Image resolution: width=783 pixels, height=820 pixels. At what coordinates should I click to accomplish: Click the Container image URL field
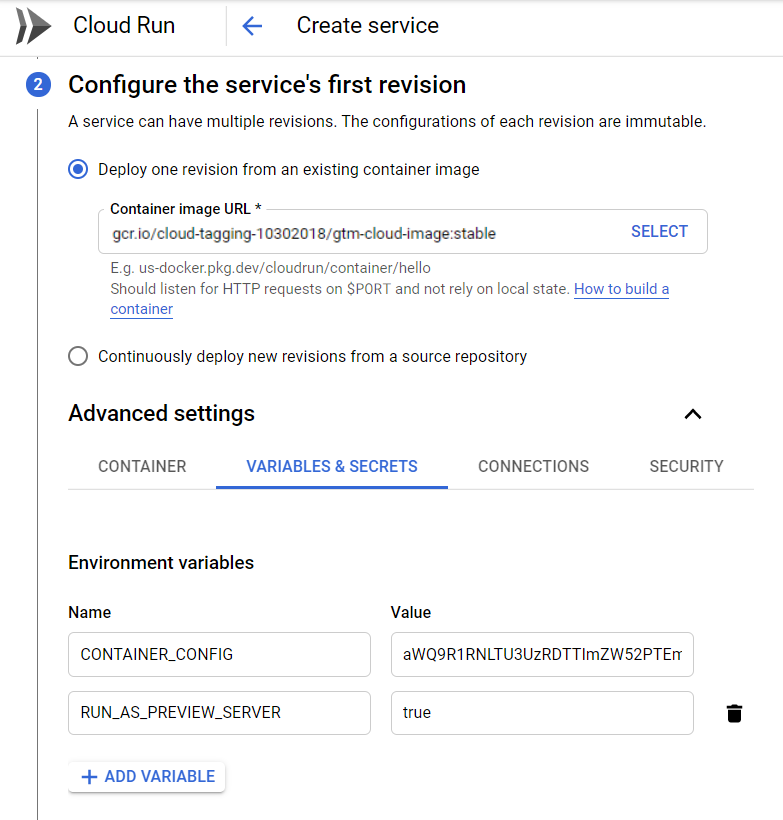coord(360,234)
